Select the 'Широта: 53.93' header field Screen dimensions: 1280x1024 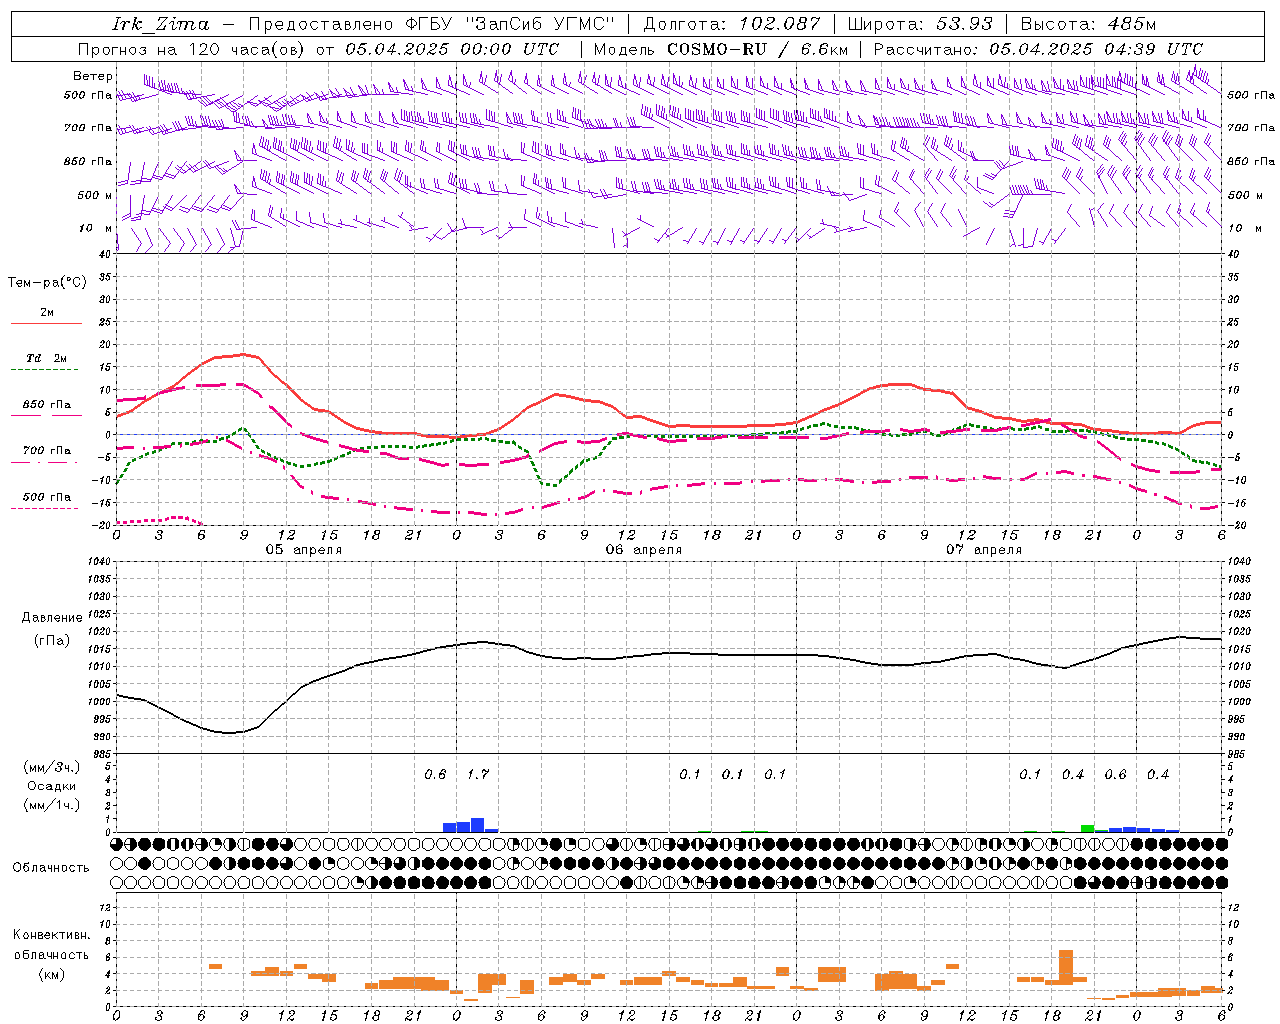tap(920, 24)
